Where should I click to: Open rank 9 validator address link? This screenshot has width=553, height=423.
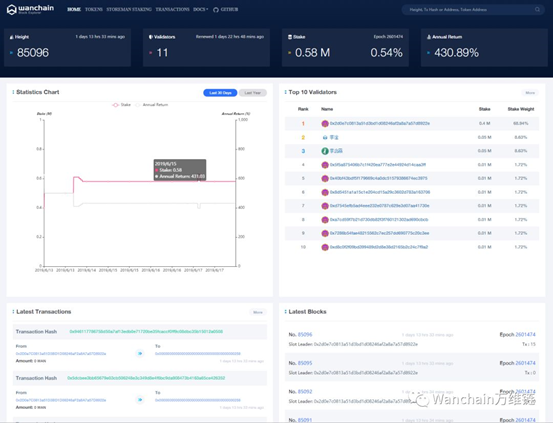click(379, 233)
